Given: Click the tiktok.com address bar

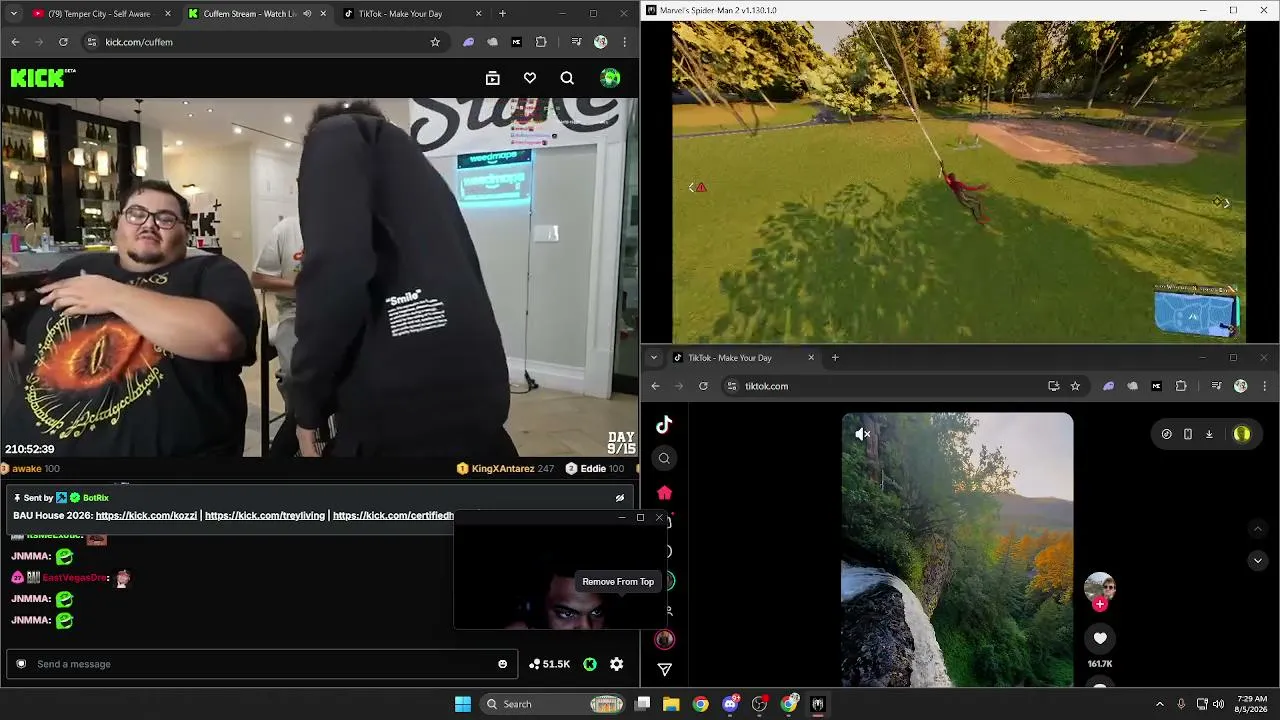Looking at the screenshot, I should point(905,386).
